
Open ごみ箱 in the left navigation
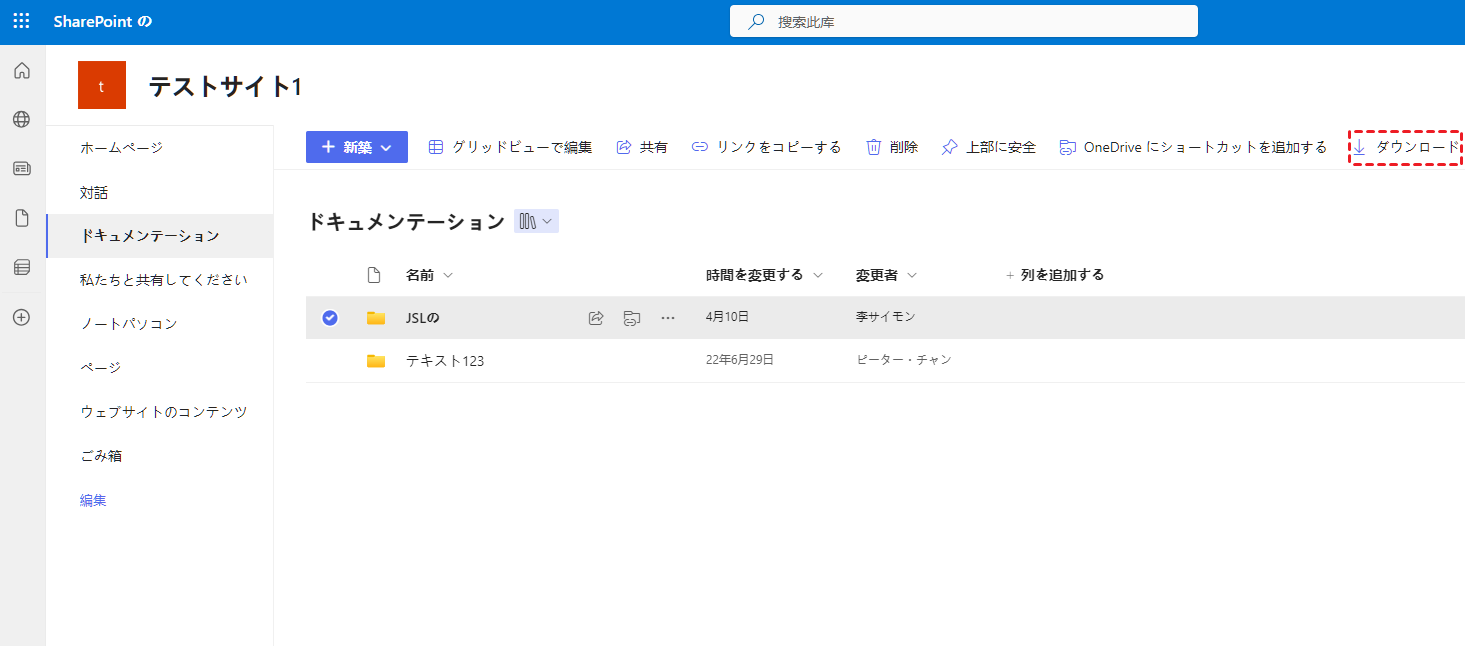tap(101, 456)
